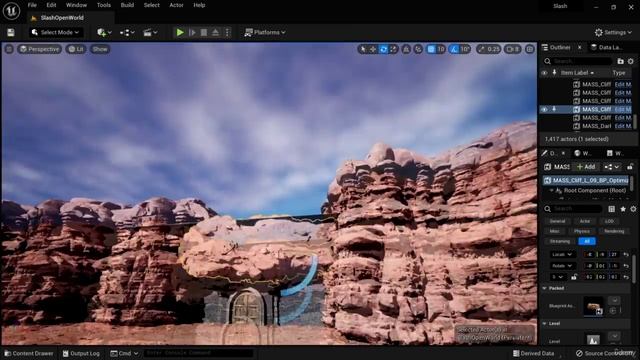This screenshot has width=640, height=360.
Task: Choose the select objects cursor tool
Action: click(x=362, y=49)
